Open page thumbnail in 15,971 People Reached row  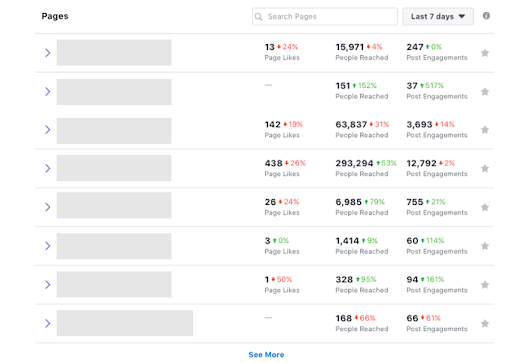click(114, 53)
